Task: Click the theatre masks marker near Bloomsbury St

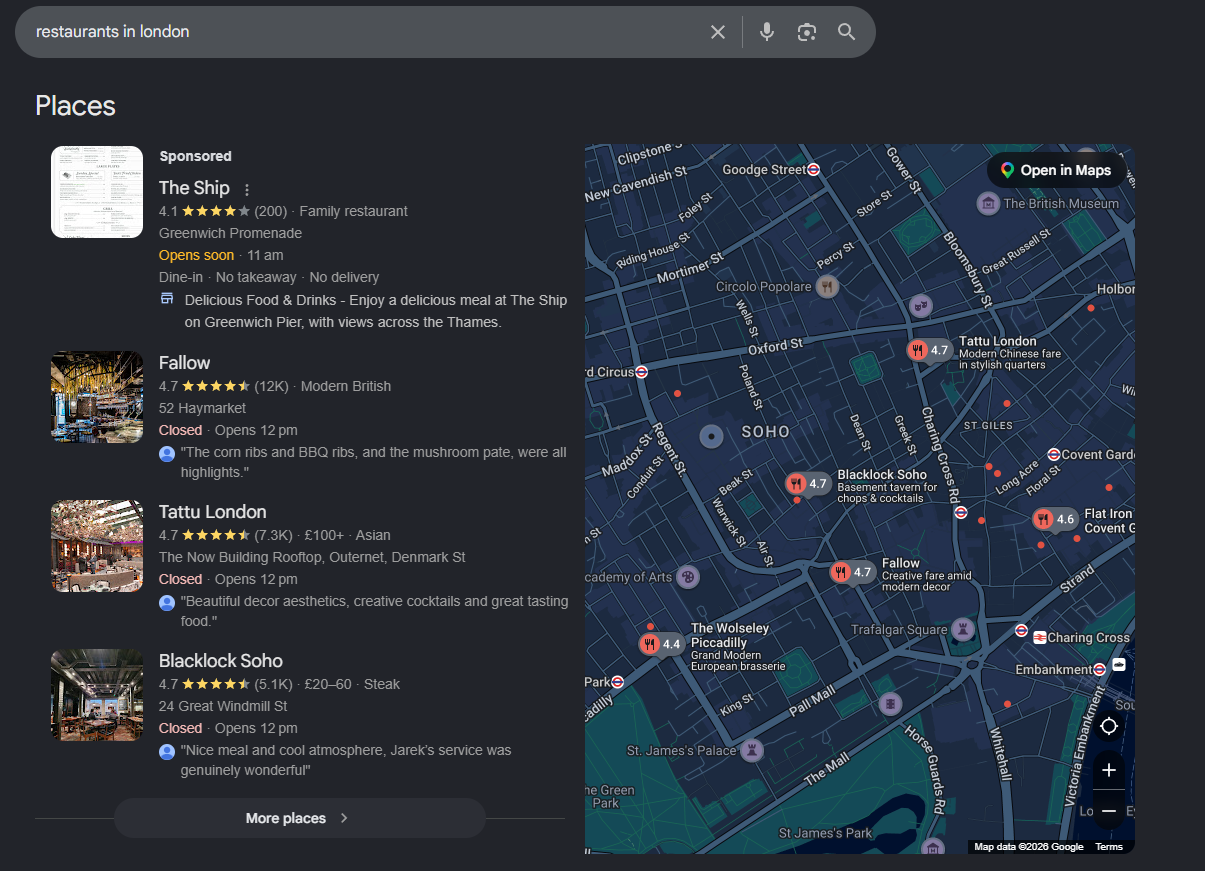Action: (920, 304)
